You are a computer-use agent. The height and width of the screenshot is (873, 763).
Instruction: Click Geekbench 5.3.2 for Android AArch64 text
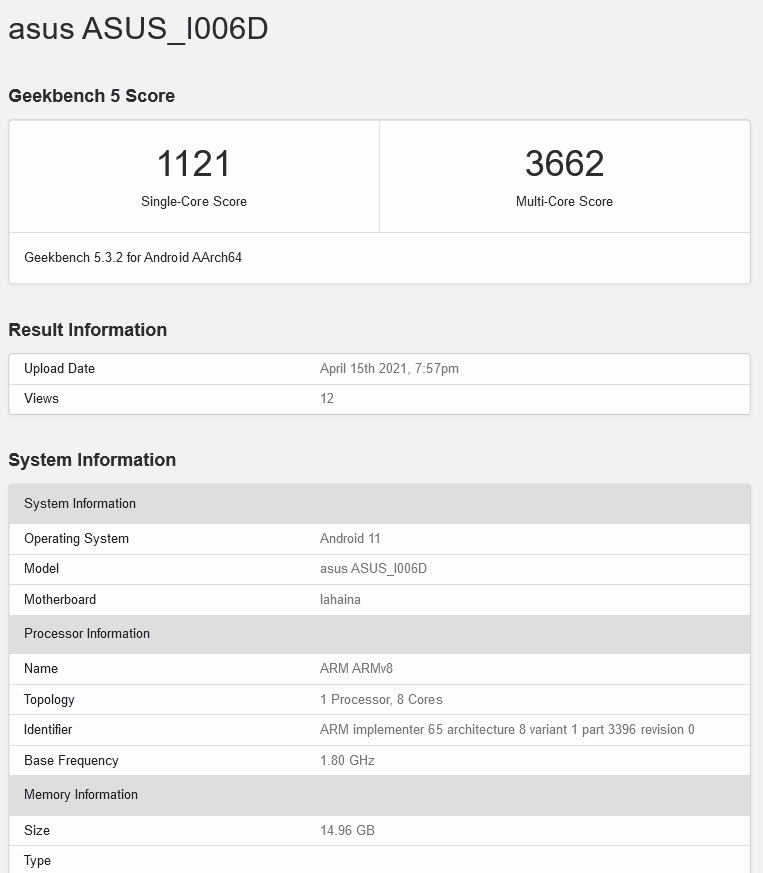pyautogui.click(x=133, y=258)
